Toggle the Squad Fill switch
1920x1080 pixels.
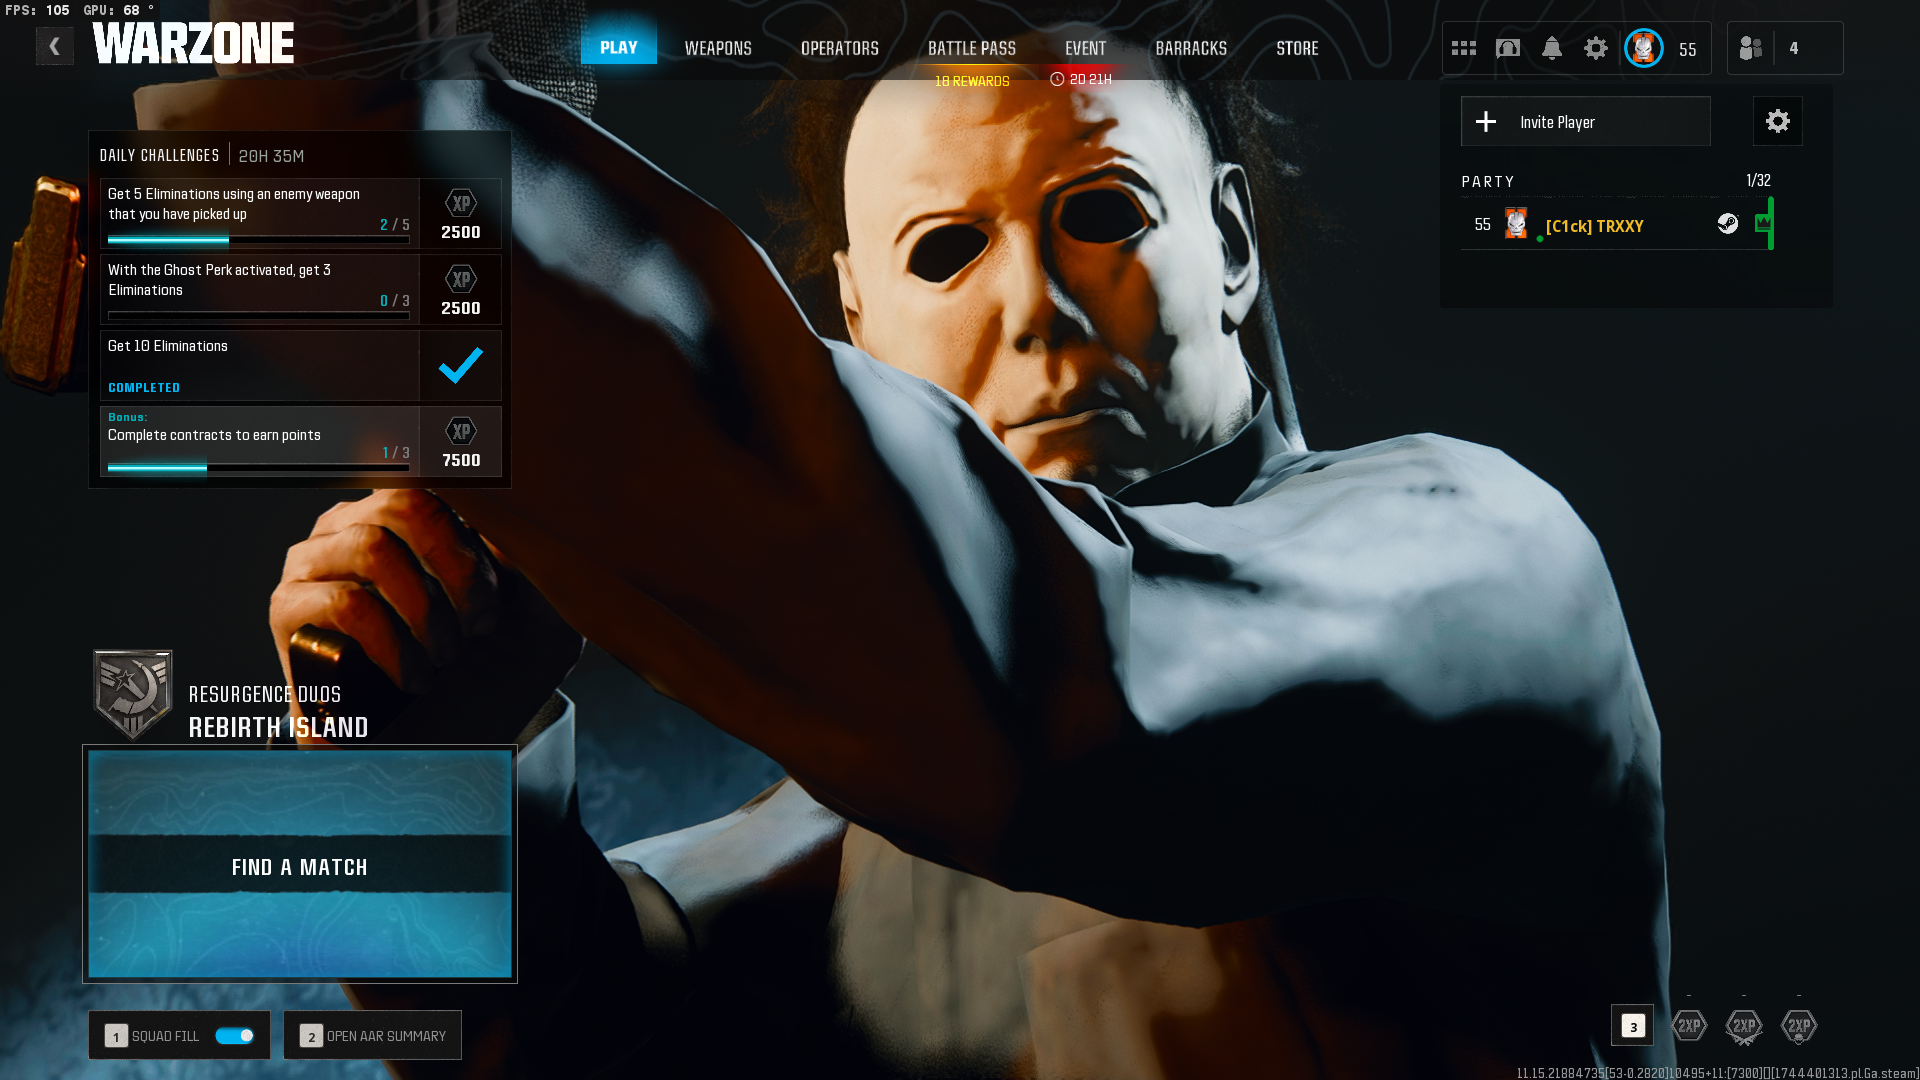235,1036
